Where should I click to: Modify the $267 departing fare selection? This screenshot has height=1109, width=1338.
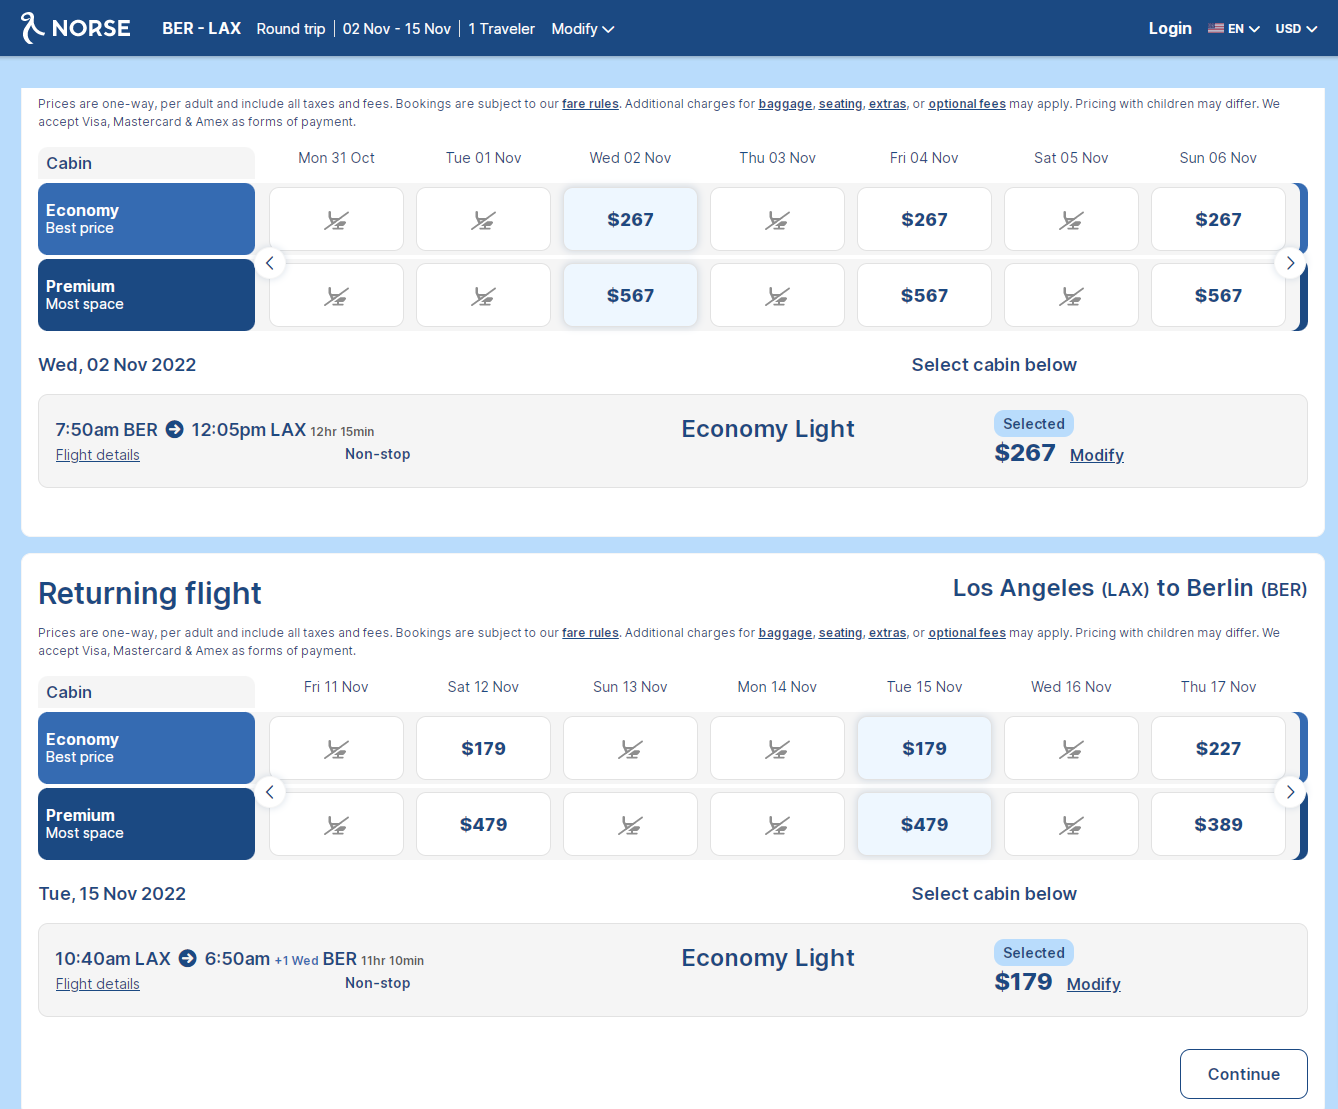[1097, 455]
